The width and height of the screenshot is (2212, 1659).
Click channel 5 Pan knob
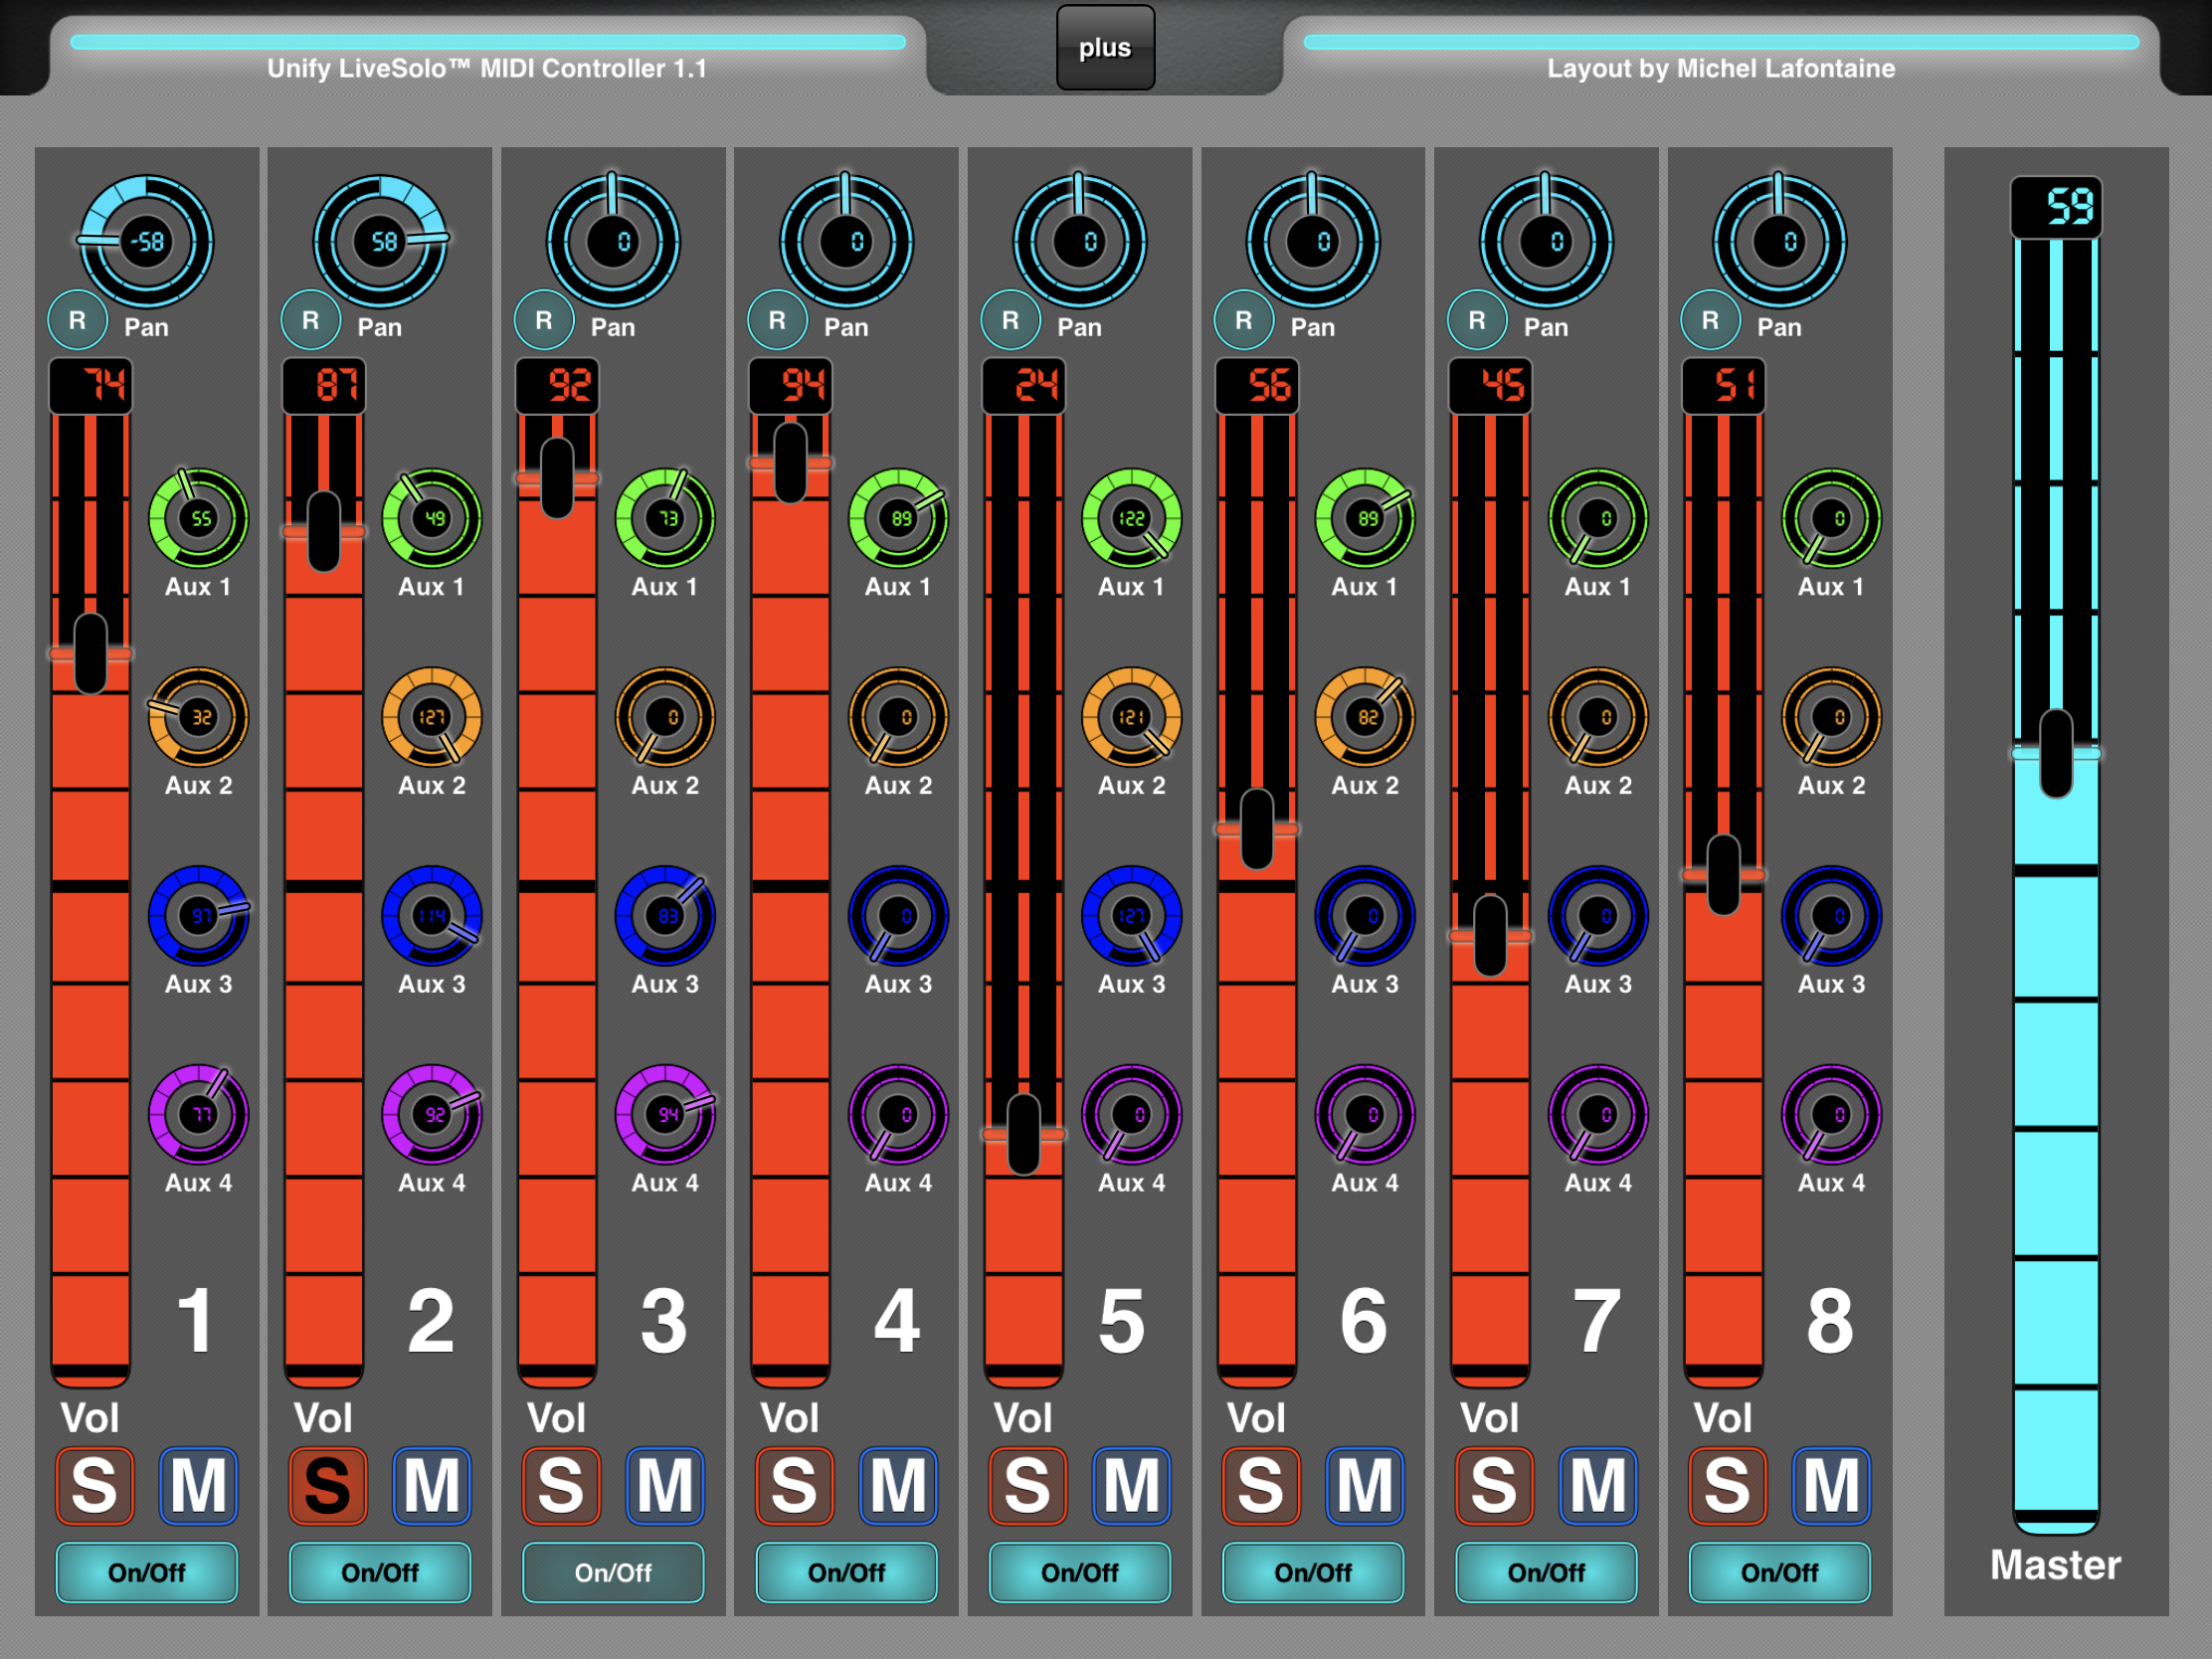[1080, 241]
